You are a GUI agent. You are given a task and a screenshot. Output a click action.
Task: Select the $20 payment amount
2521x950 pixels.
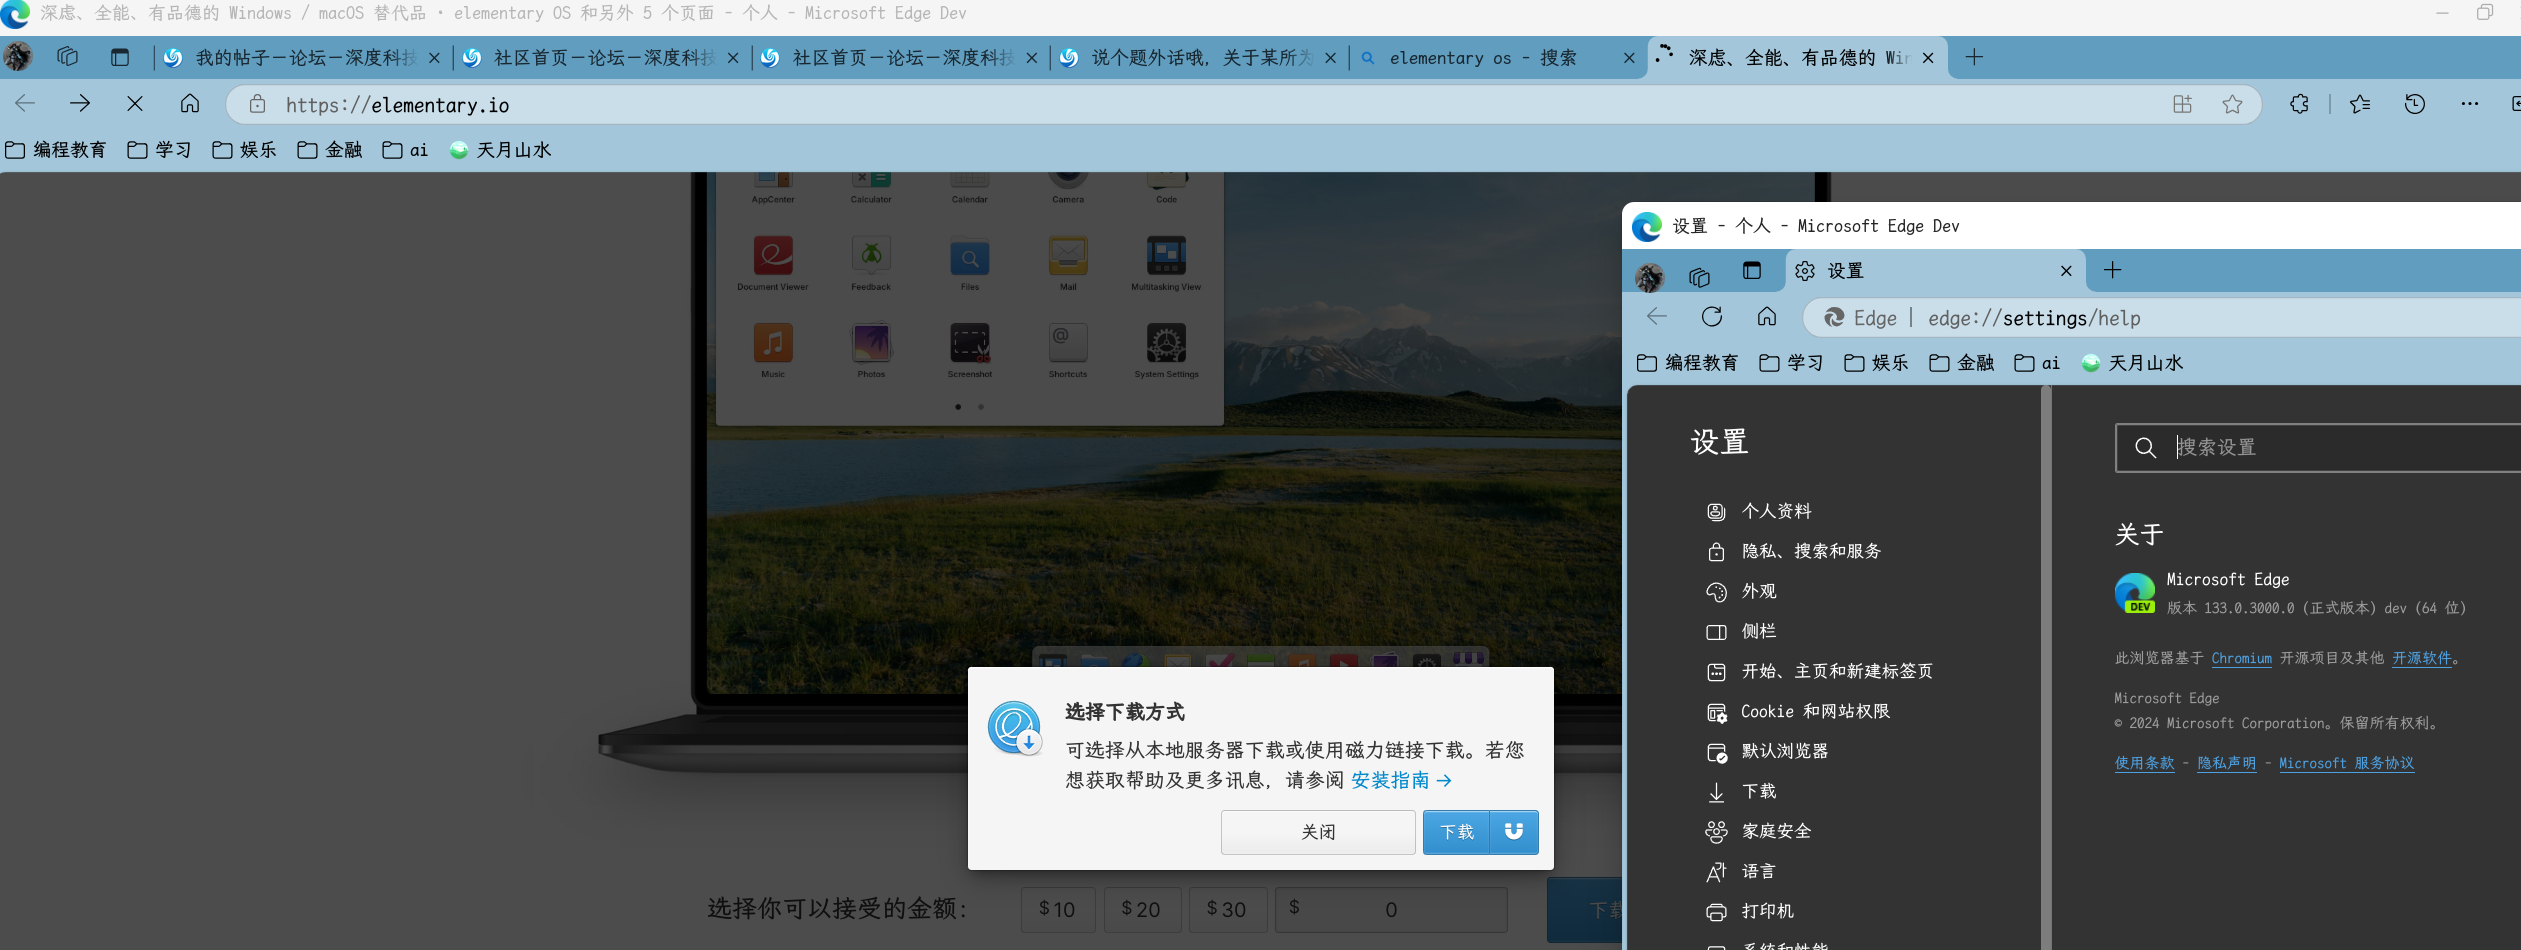pos(1141,909)
